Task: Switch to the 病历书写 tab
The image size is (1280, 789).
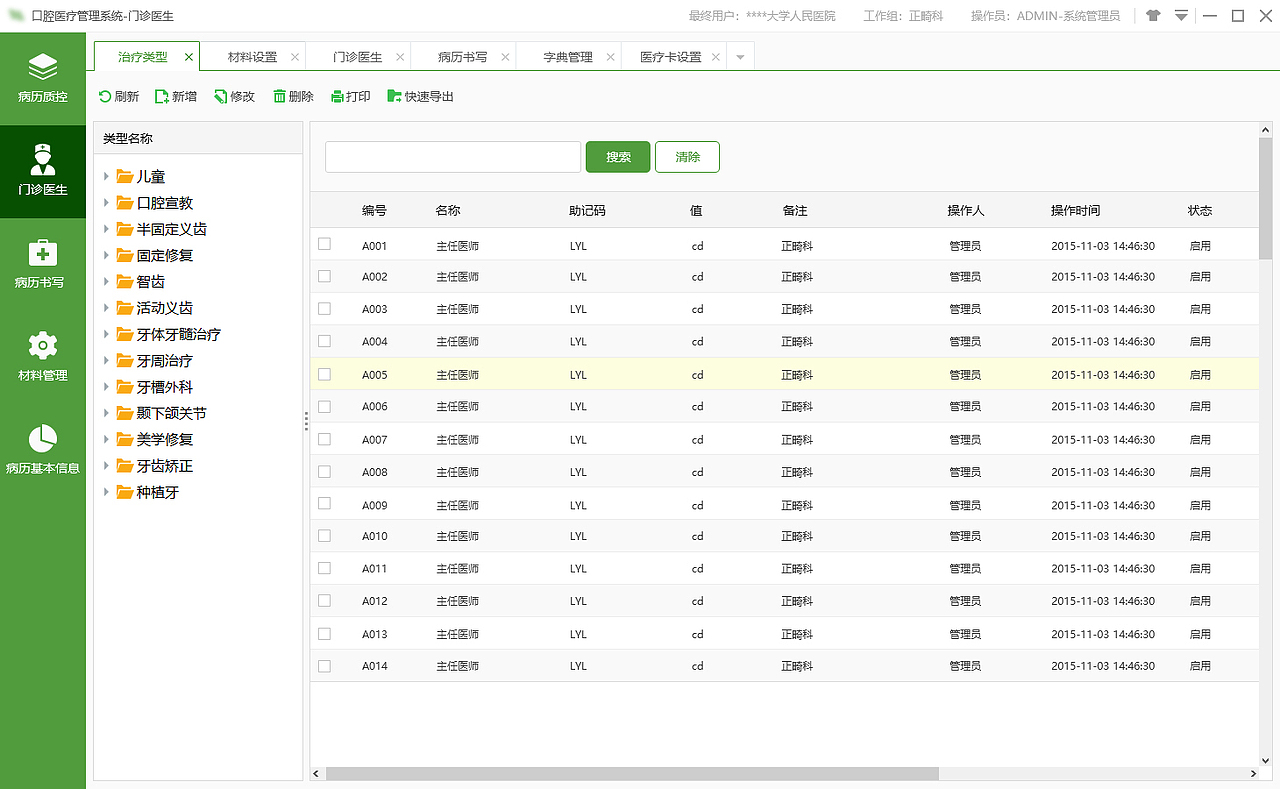Action: tap(463, 57)
